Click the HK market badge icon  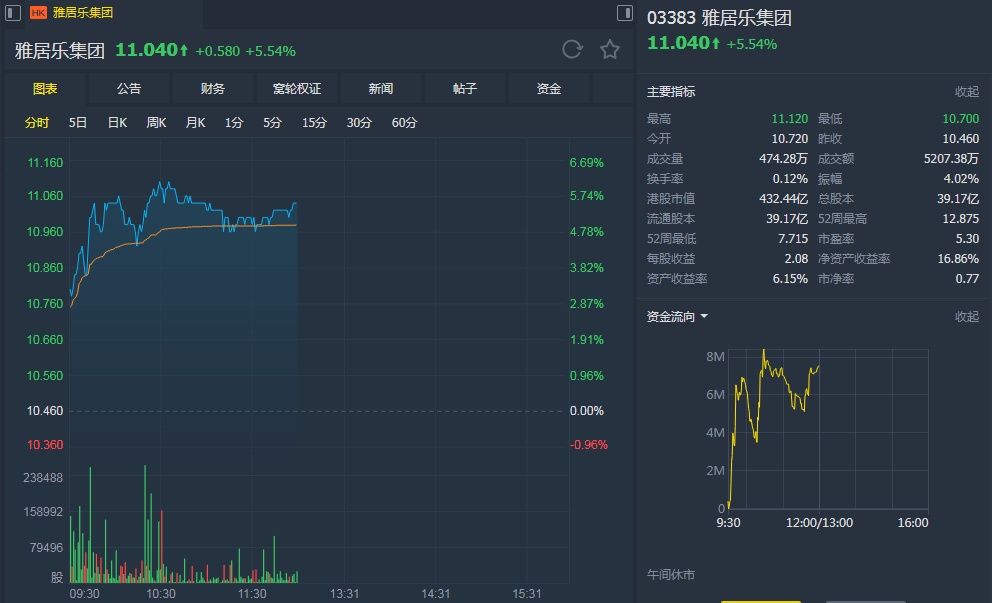(38, 13)
